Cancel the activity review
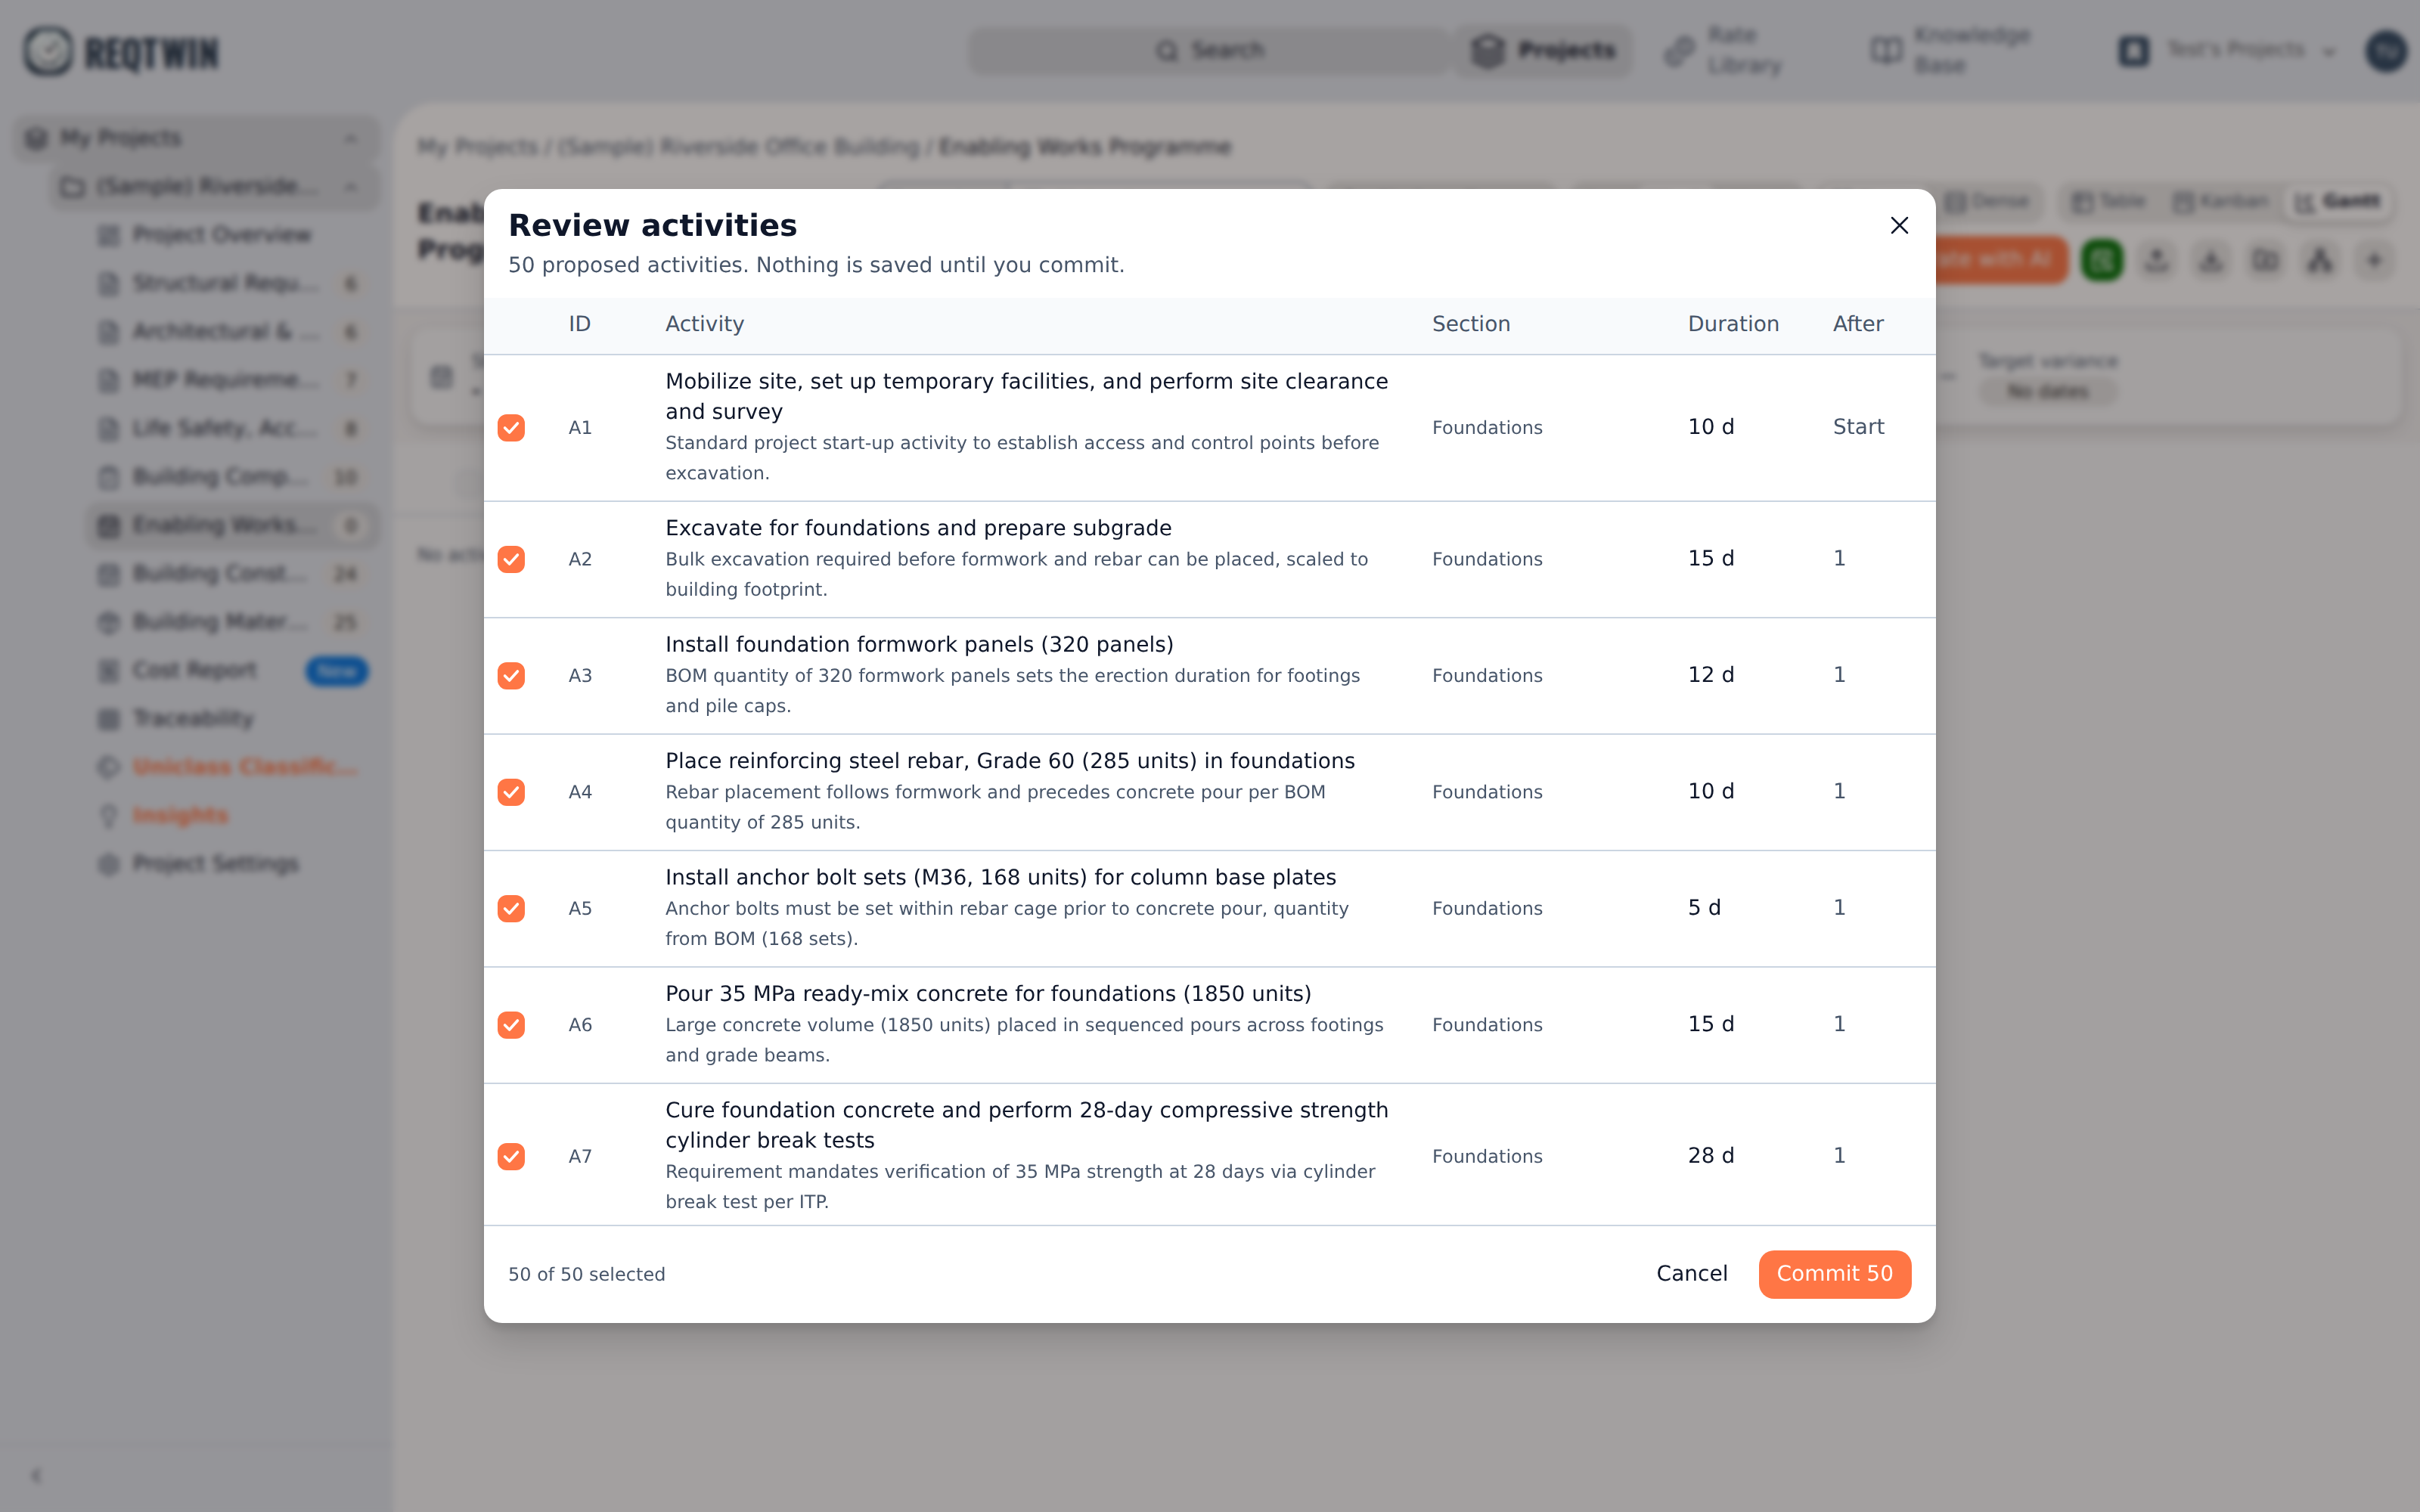 (x=1691, y=1274)
